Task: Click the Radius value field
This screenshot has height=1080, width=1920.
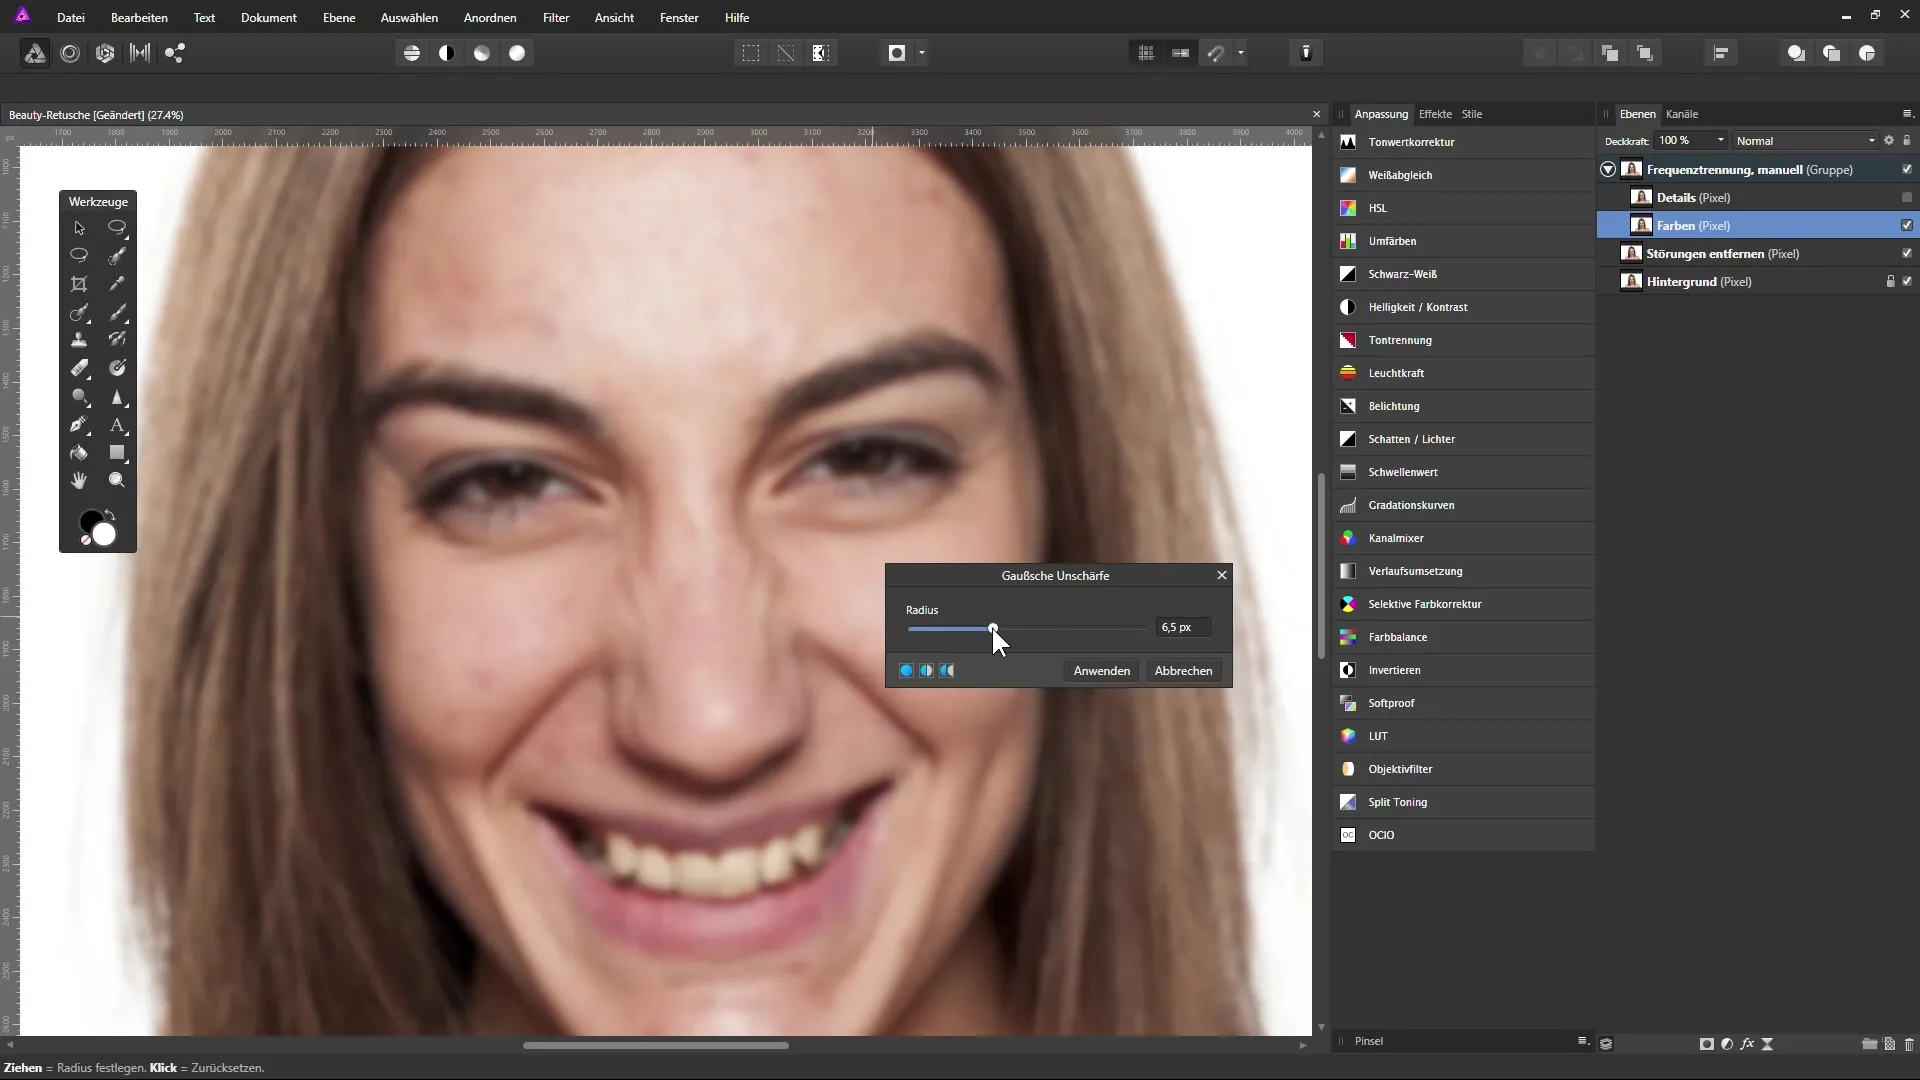Action: [x=1182, y=628]
